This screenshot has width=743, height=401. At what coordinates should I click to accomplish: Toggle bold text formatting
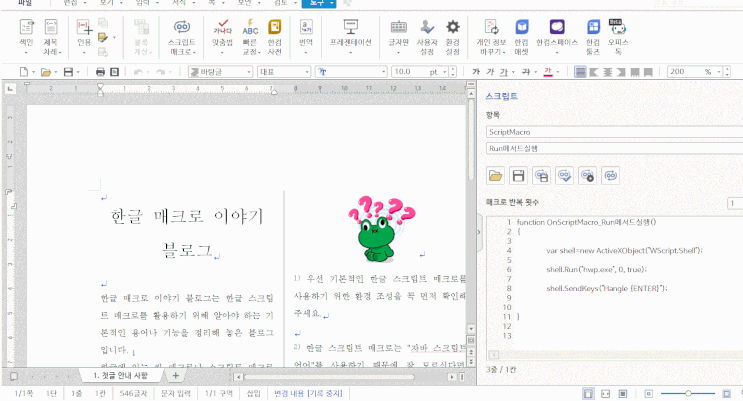click(476, 72)
